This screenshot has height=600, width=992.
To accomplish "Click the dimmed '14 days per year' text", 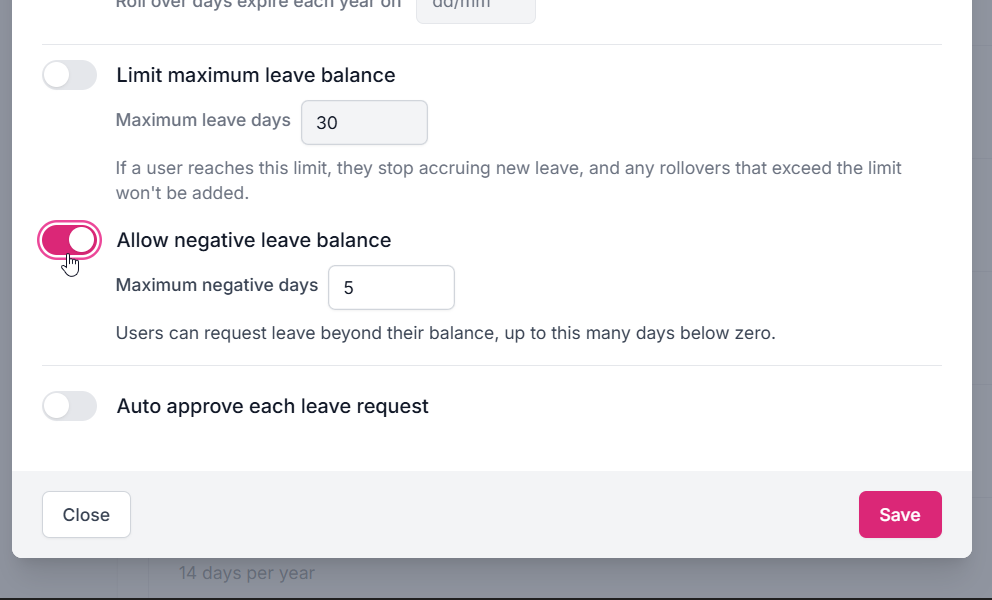I will 247,573.
